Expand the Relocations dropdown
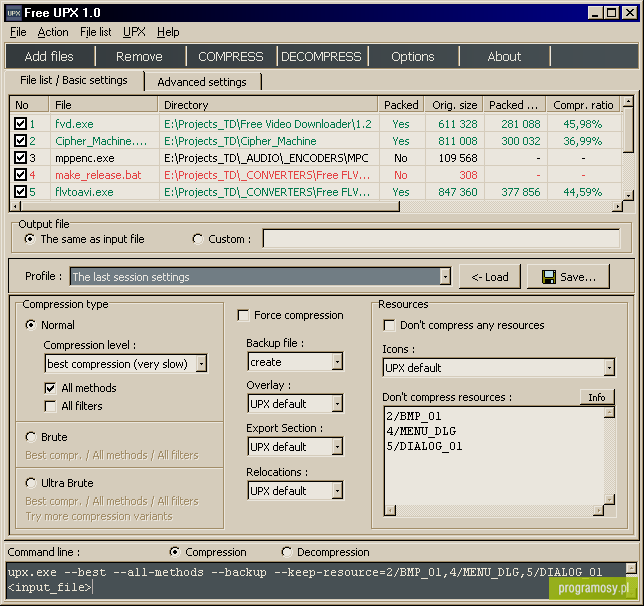The width and height of the screenshot is (644, 606). coord(337,491)
